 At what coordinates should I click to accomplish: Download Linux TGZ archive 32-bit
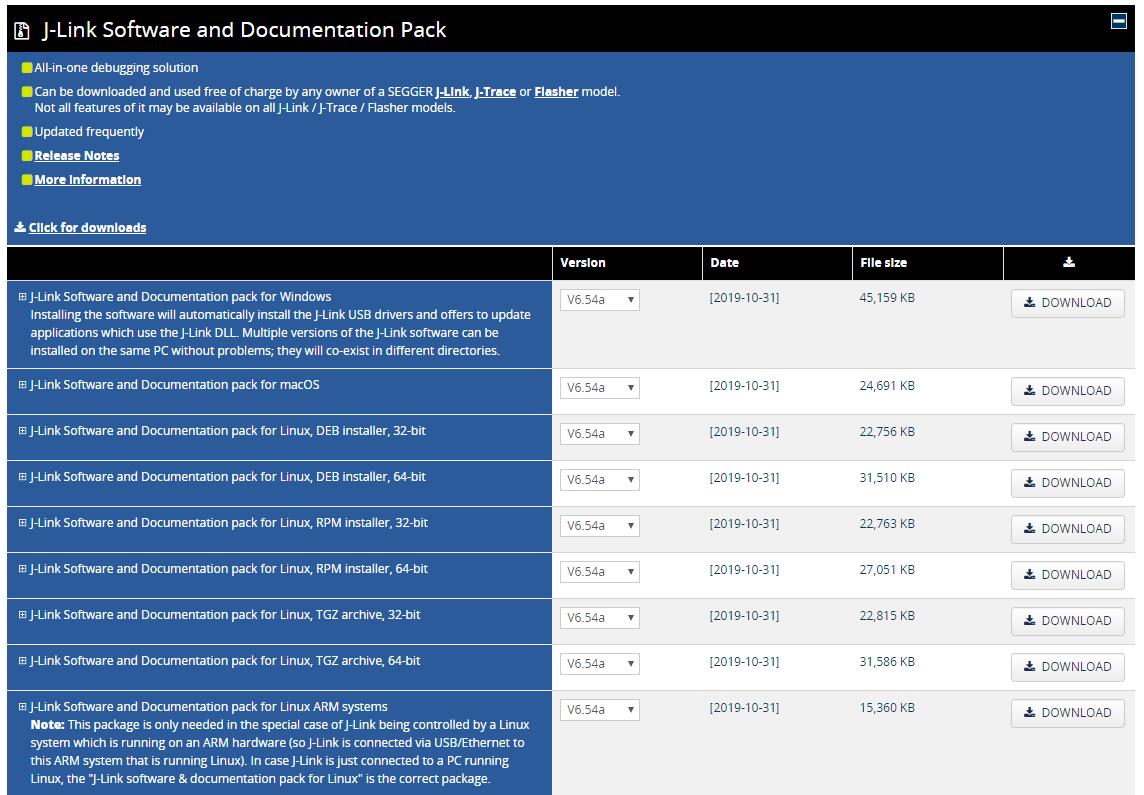(1067, 621)
